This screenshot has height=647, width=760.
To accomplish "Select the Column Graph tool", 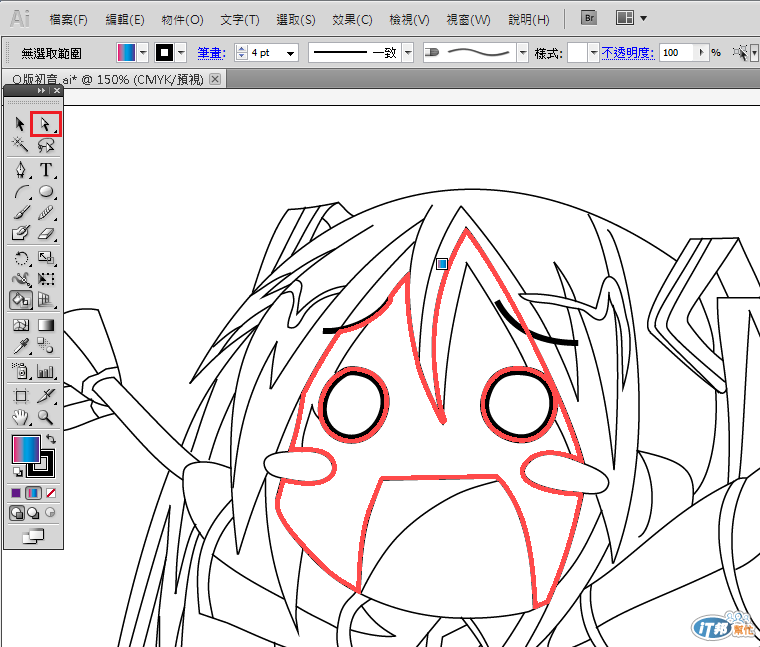I will pyautogui.click(x=46, y=371).
